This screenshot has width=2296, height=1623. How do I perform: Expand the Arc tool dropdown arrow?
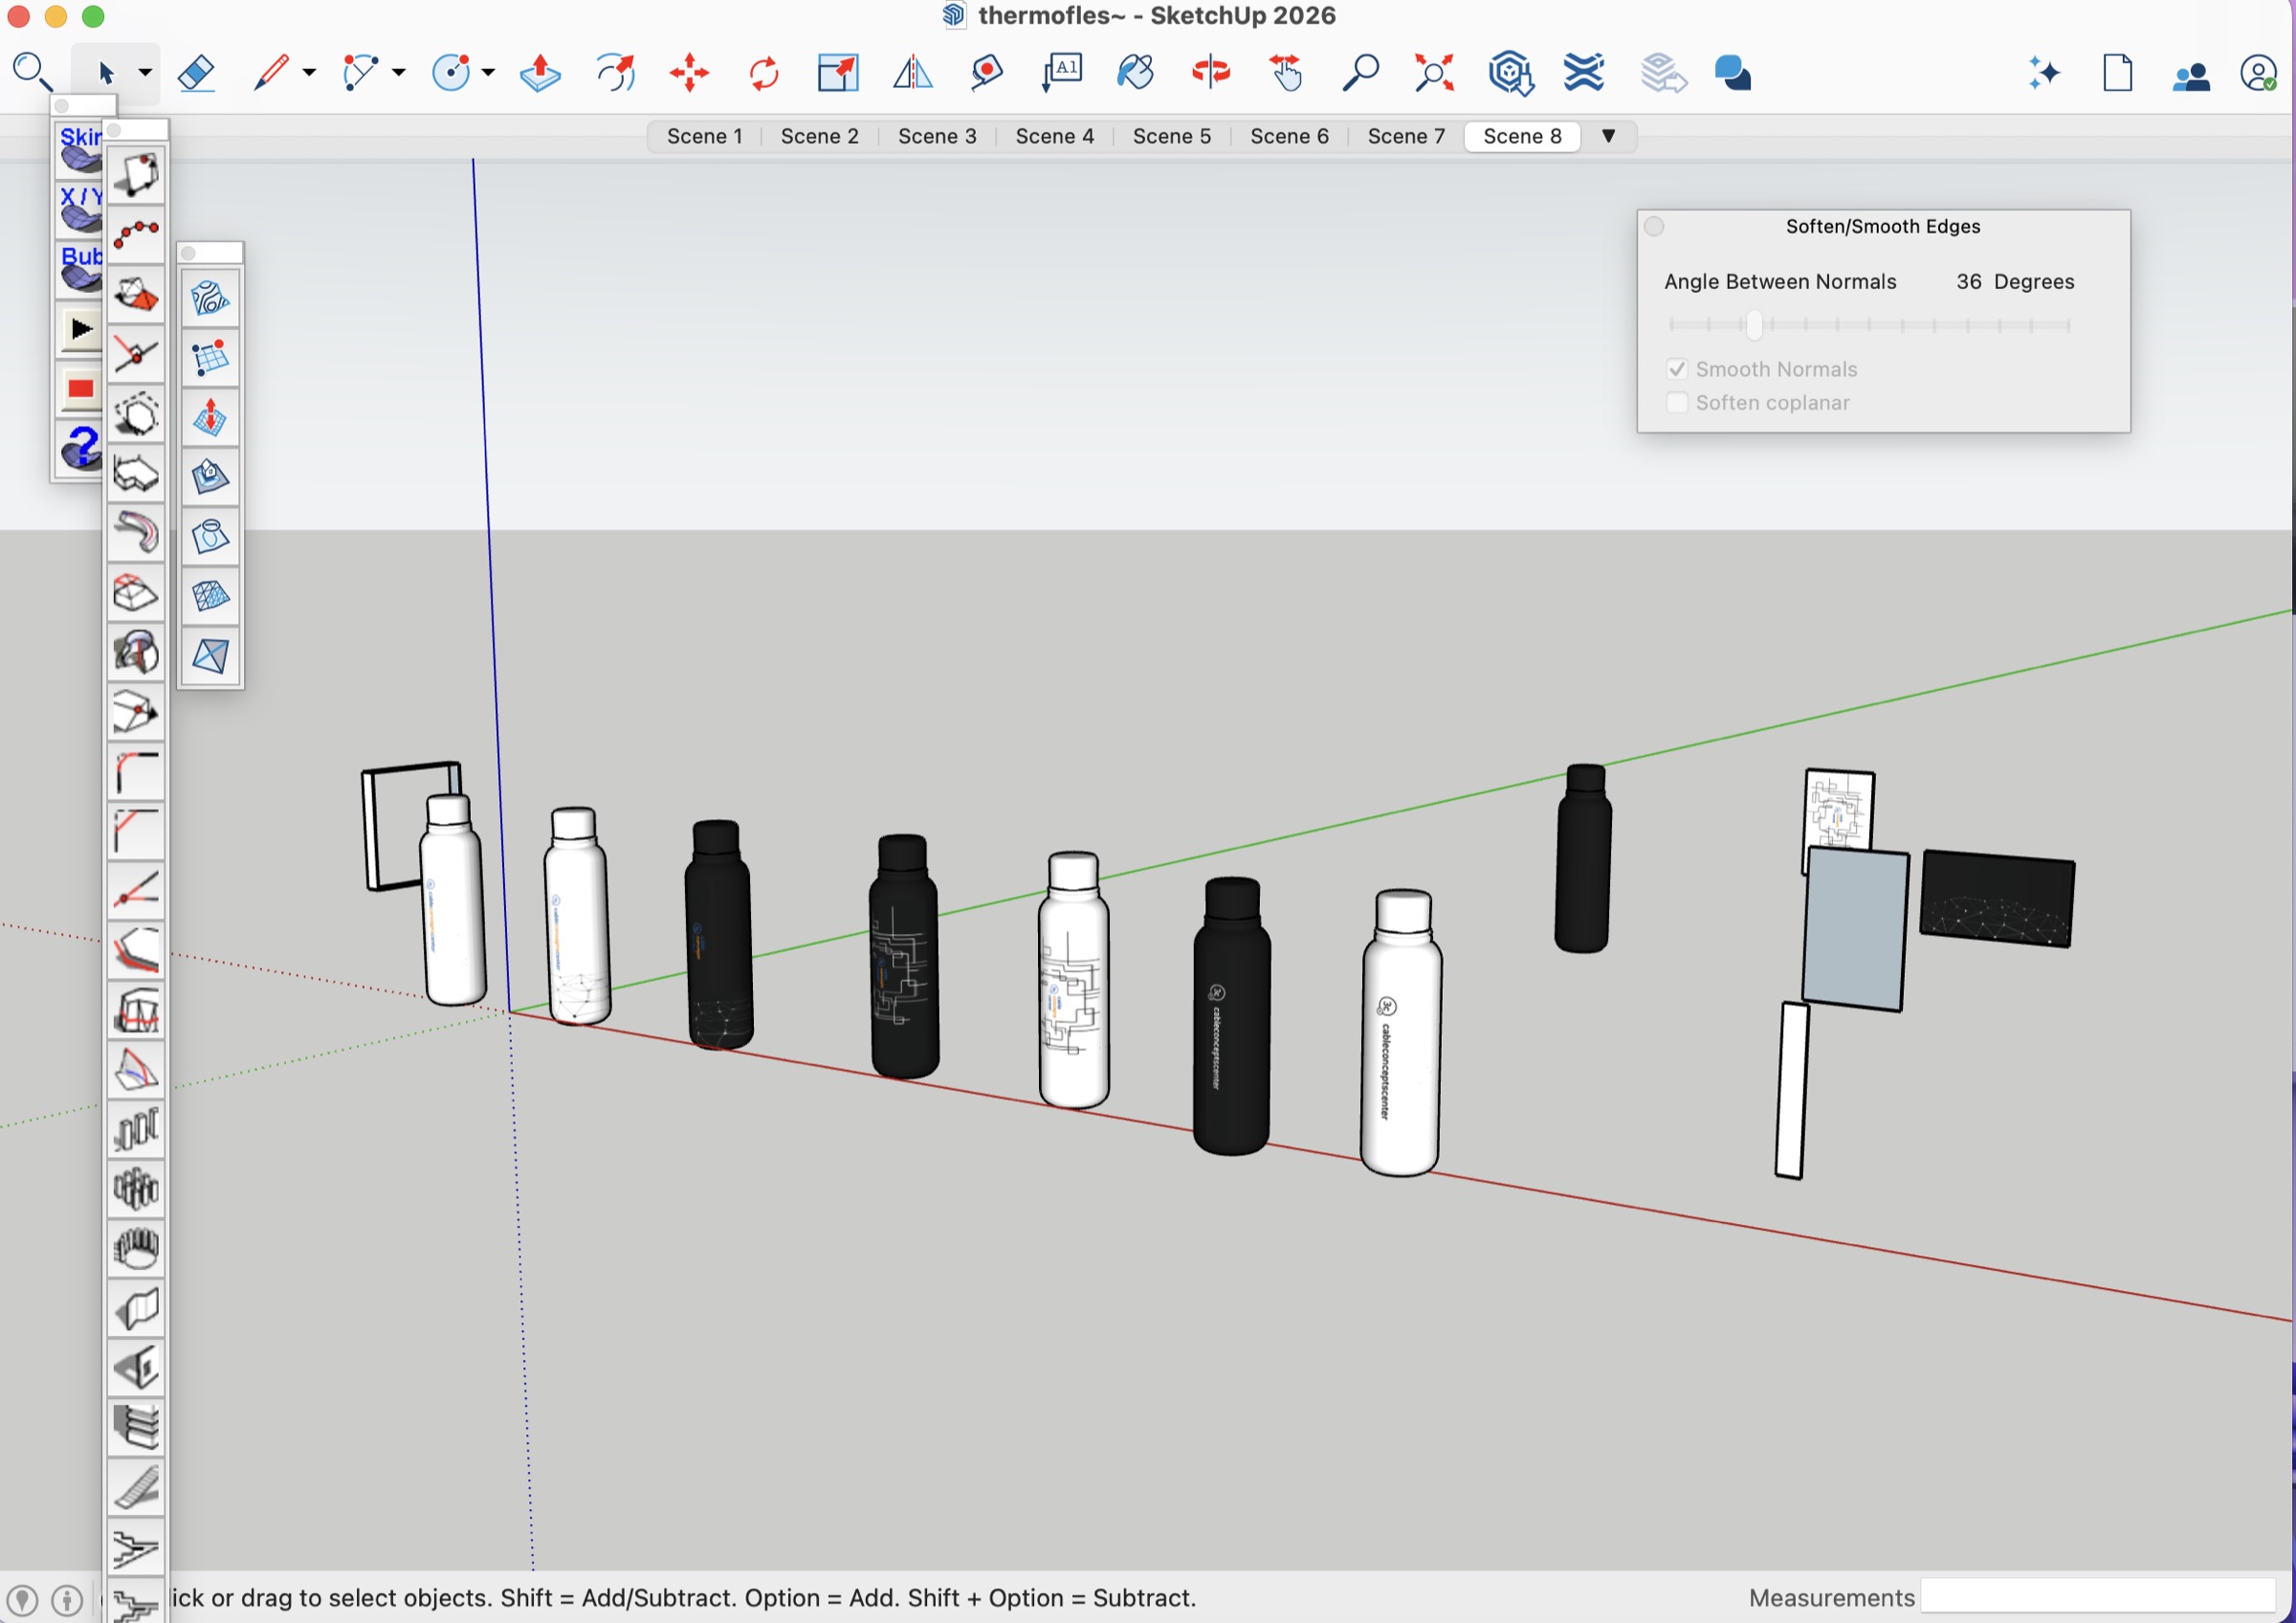pos(398,73)
